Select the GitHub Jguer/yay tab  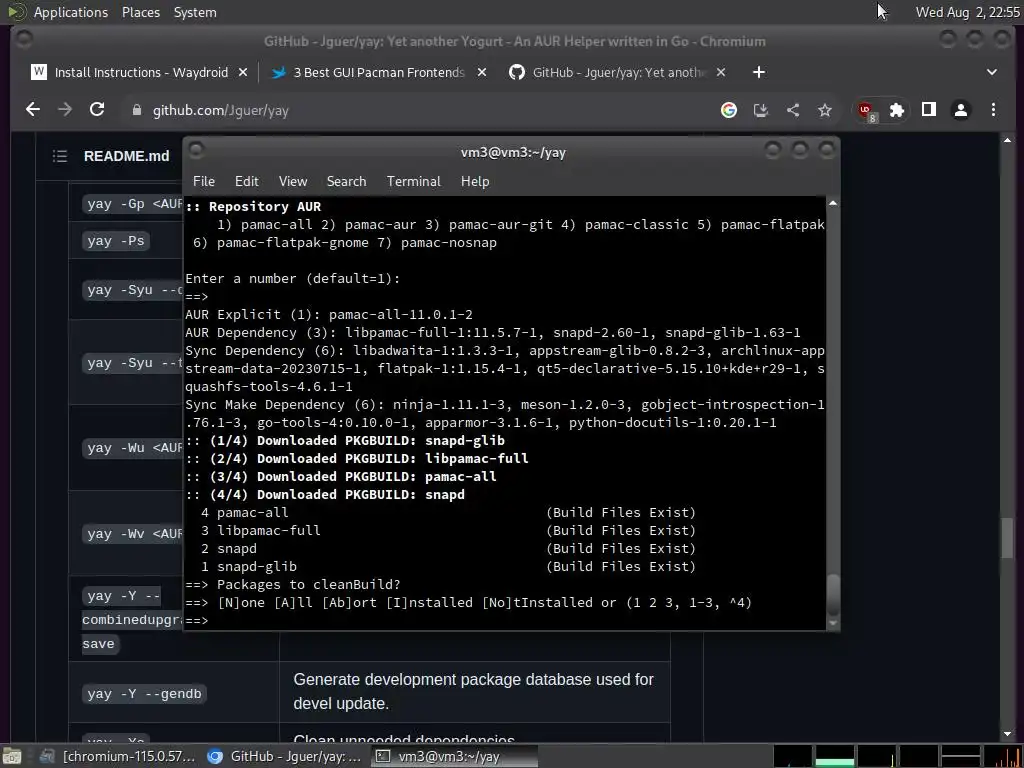(x=617, y=72)
